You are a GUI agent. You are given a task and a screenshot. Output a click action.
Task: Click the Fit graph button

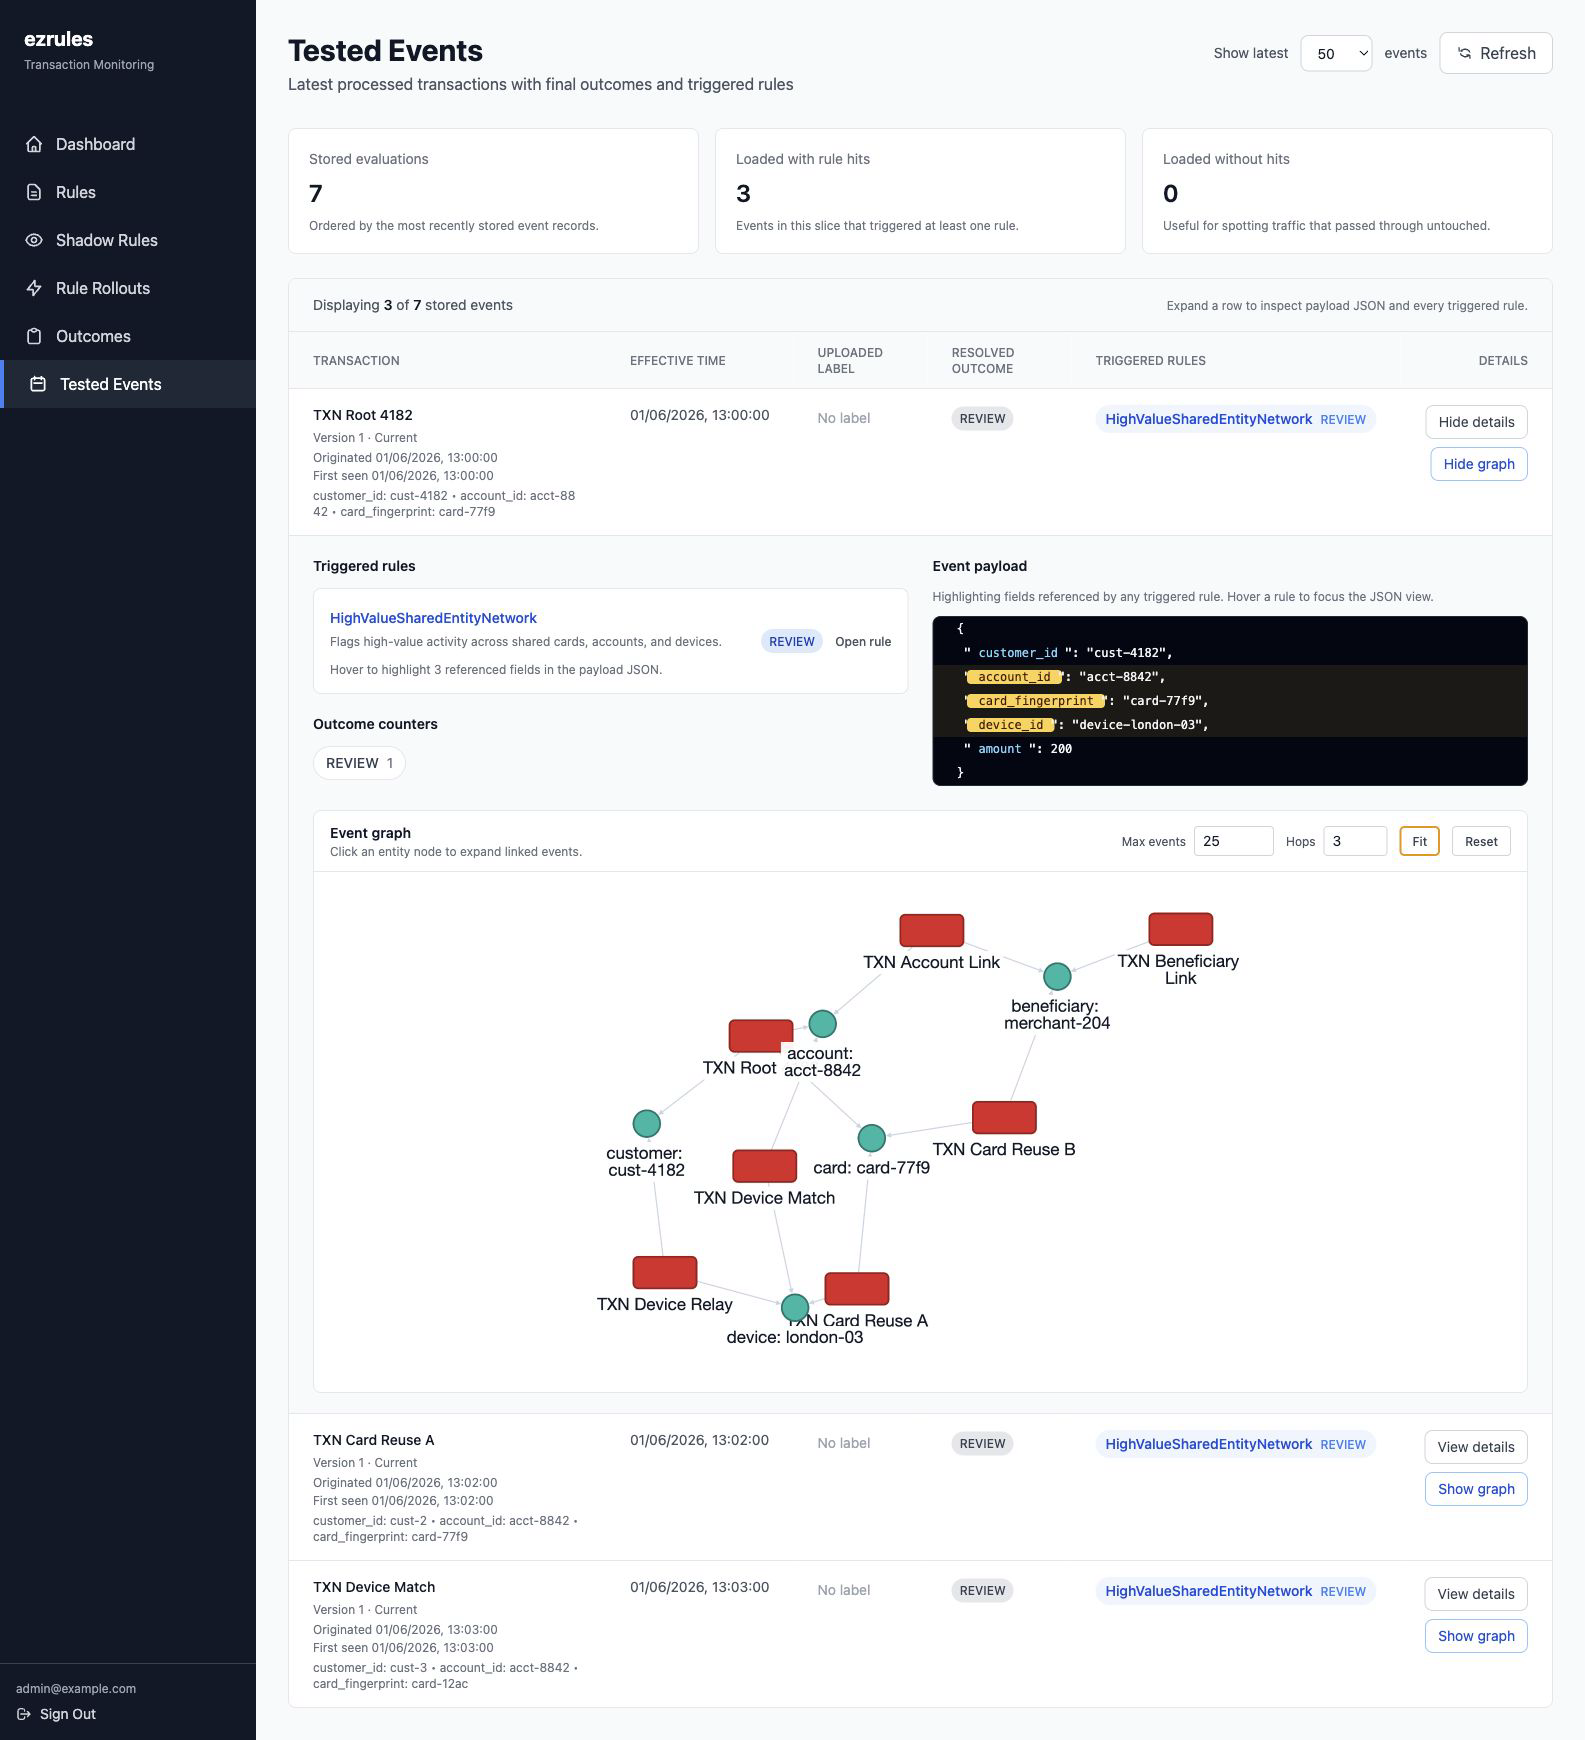point(1419,841)
